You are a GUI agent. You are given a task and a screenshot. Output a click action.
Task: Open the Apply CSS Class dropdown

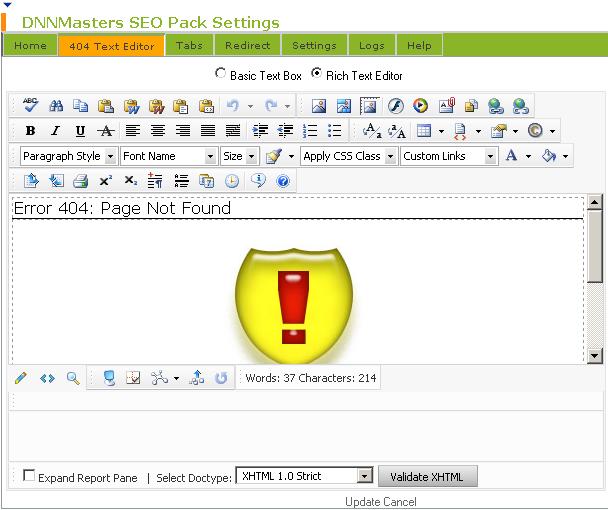349,156
